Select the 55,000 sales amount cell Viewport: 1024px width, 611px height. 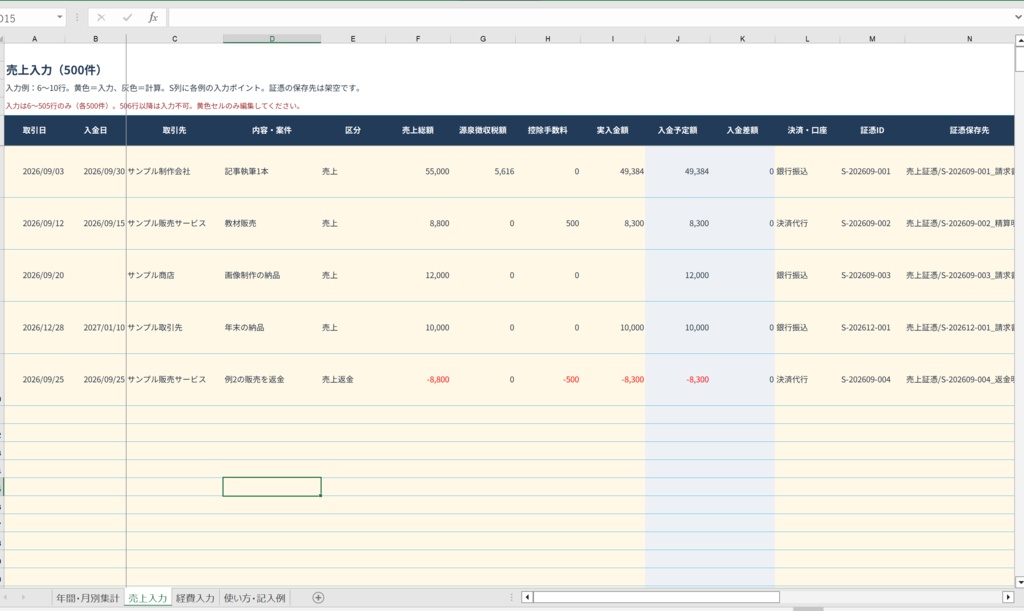(418, 172)
